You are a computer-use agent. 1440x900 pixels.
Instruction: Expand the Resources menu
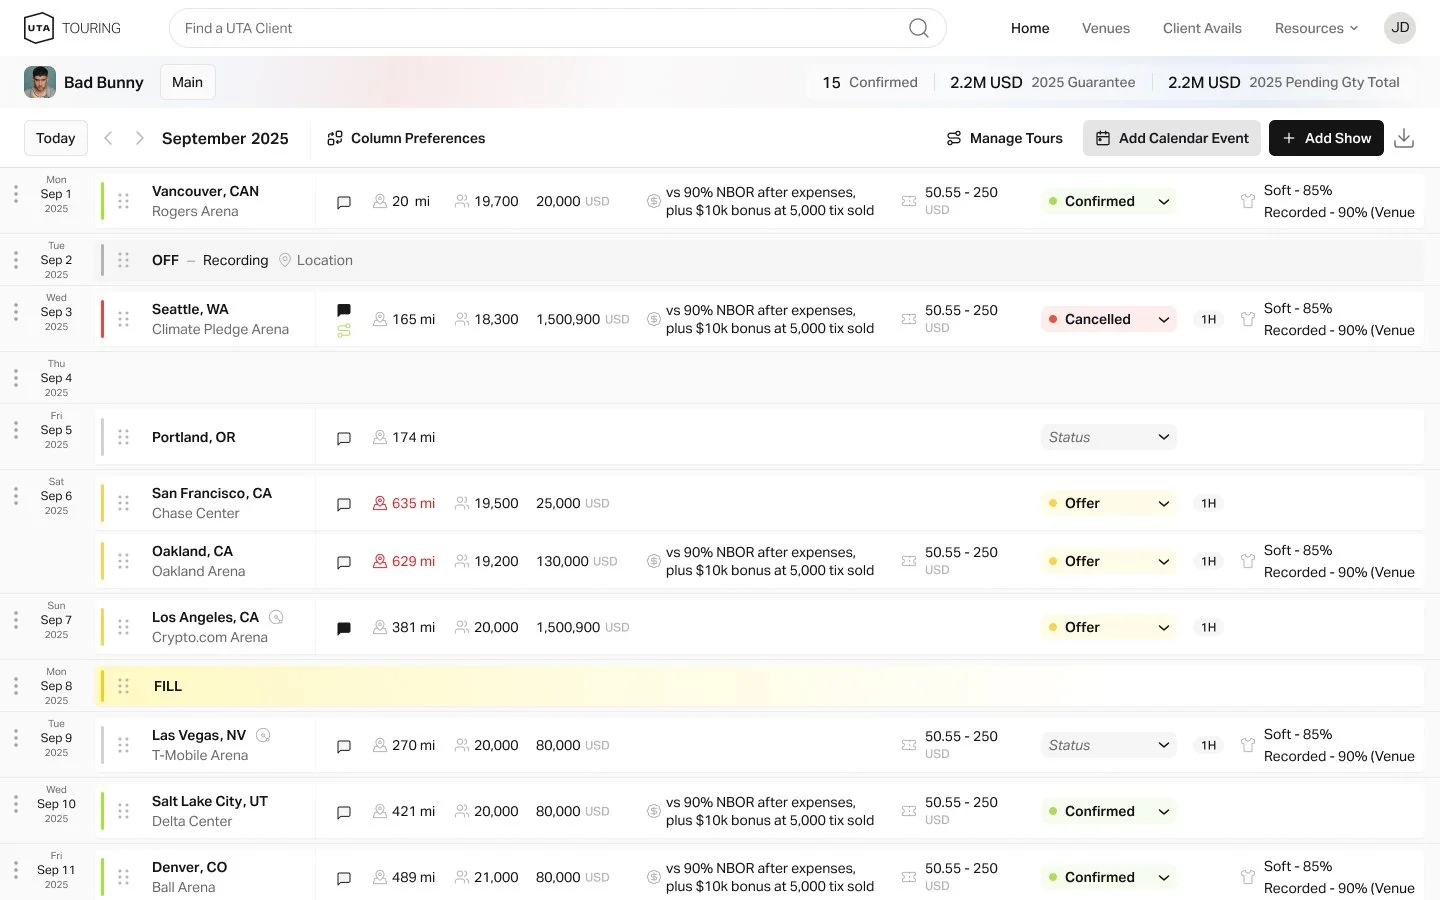1316,28
